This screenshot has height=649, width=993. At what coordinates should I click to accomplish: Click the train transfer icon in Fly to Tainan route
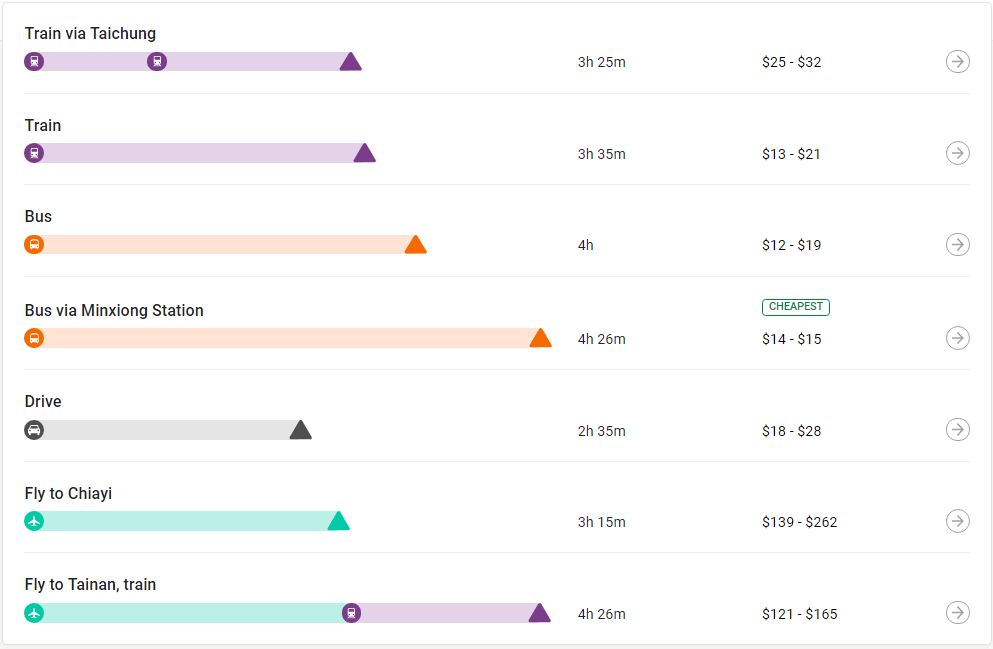pyautogui.click(x=351, y=613)
